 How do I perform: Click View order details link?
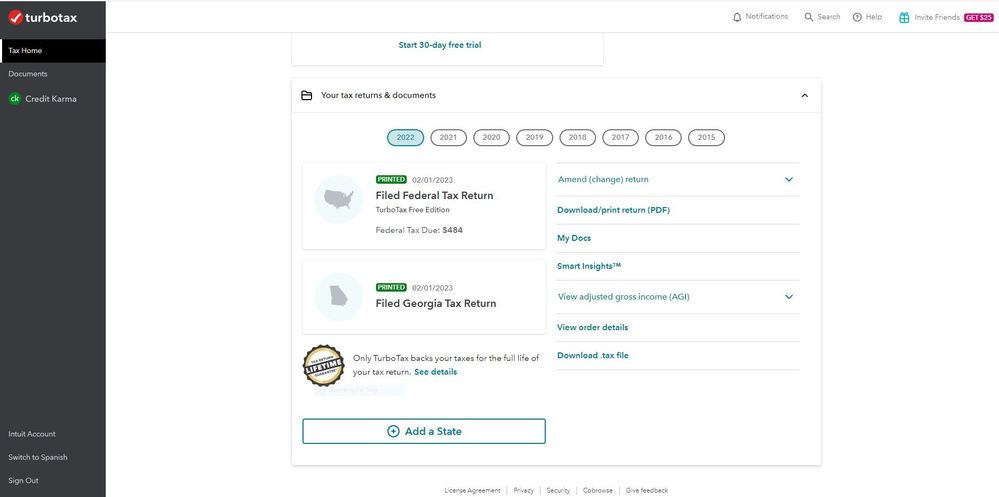(593, 328)
